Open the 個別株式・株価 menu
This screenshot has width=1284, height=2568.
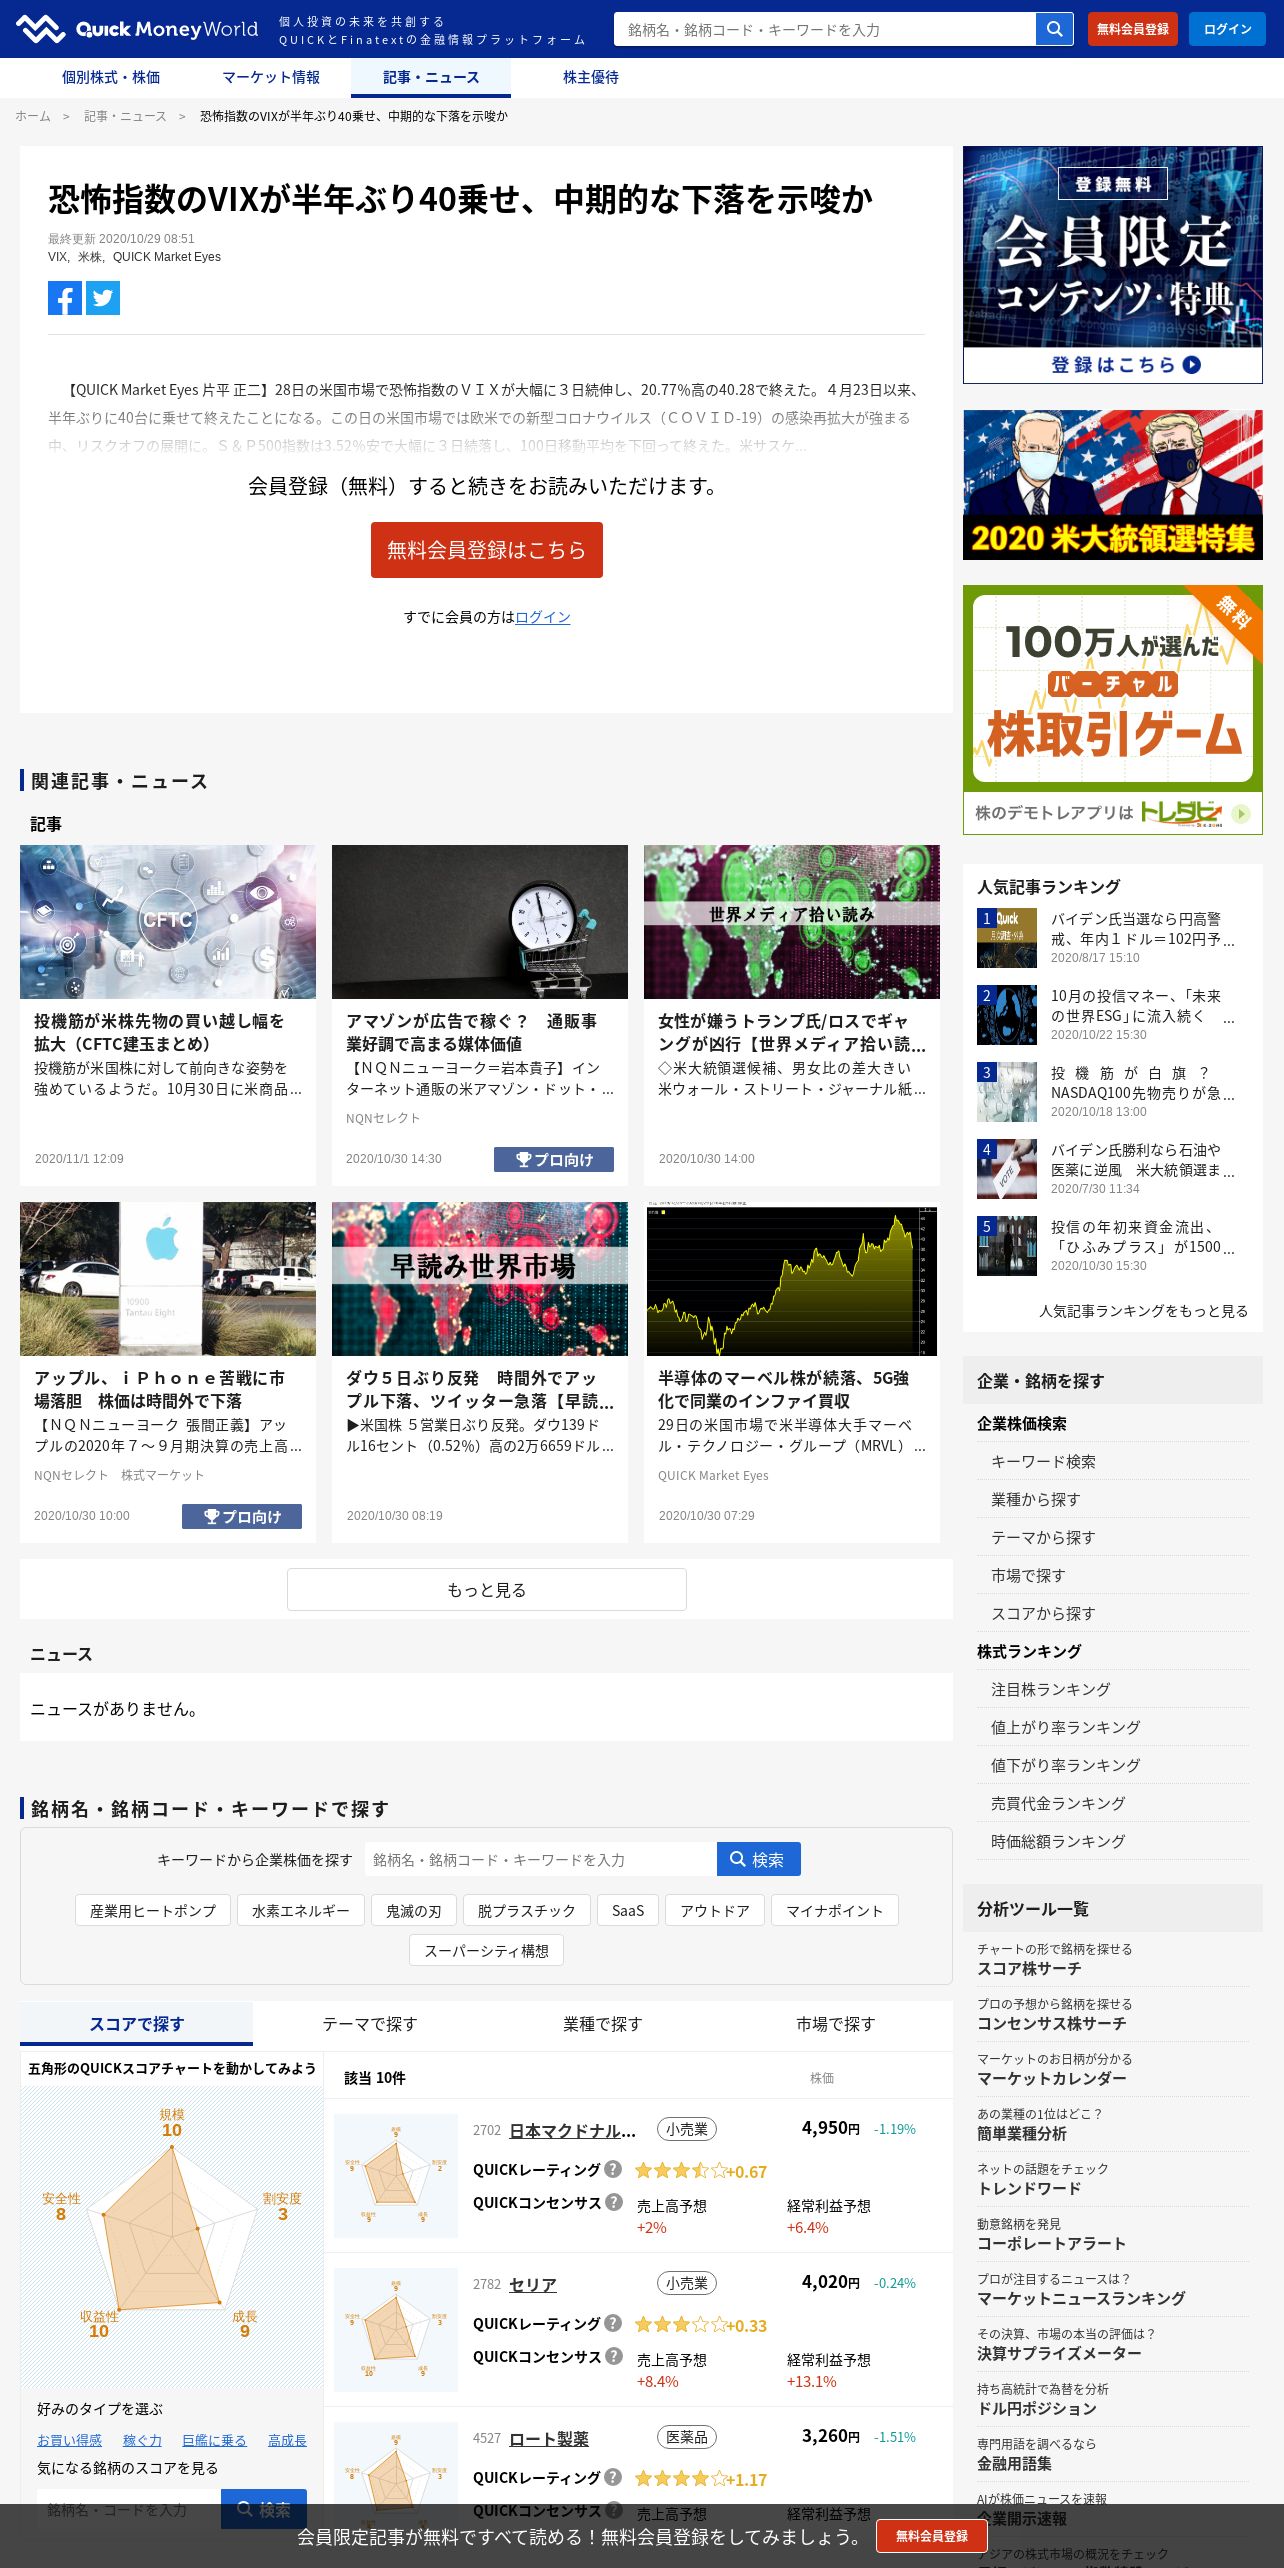pyautogui.click(x=111, y=77)
